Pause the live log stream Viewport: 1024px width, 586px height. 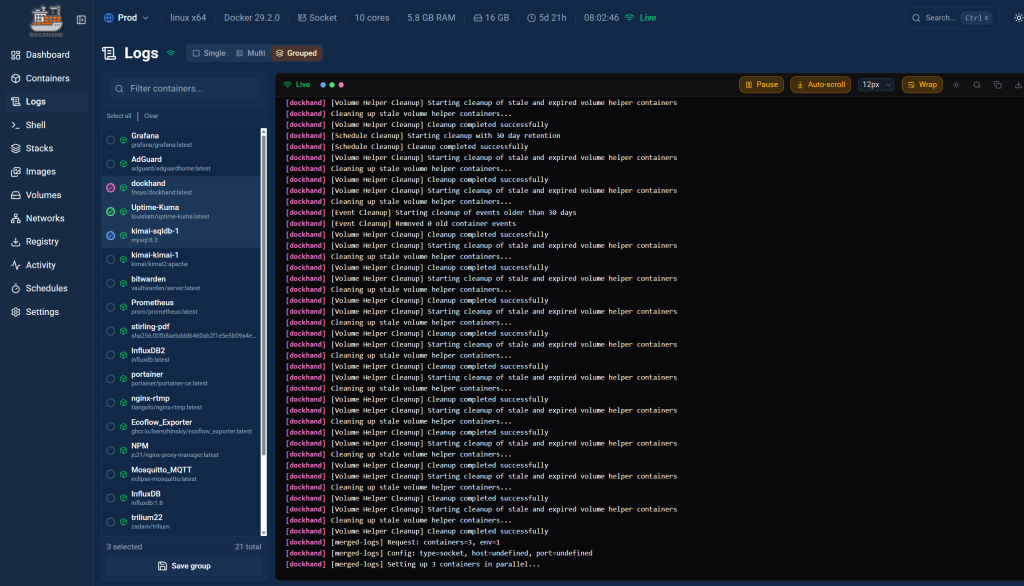point(761,85)
